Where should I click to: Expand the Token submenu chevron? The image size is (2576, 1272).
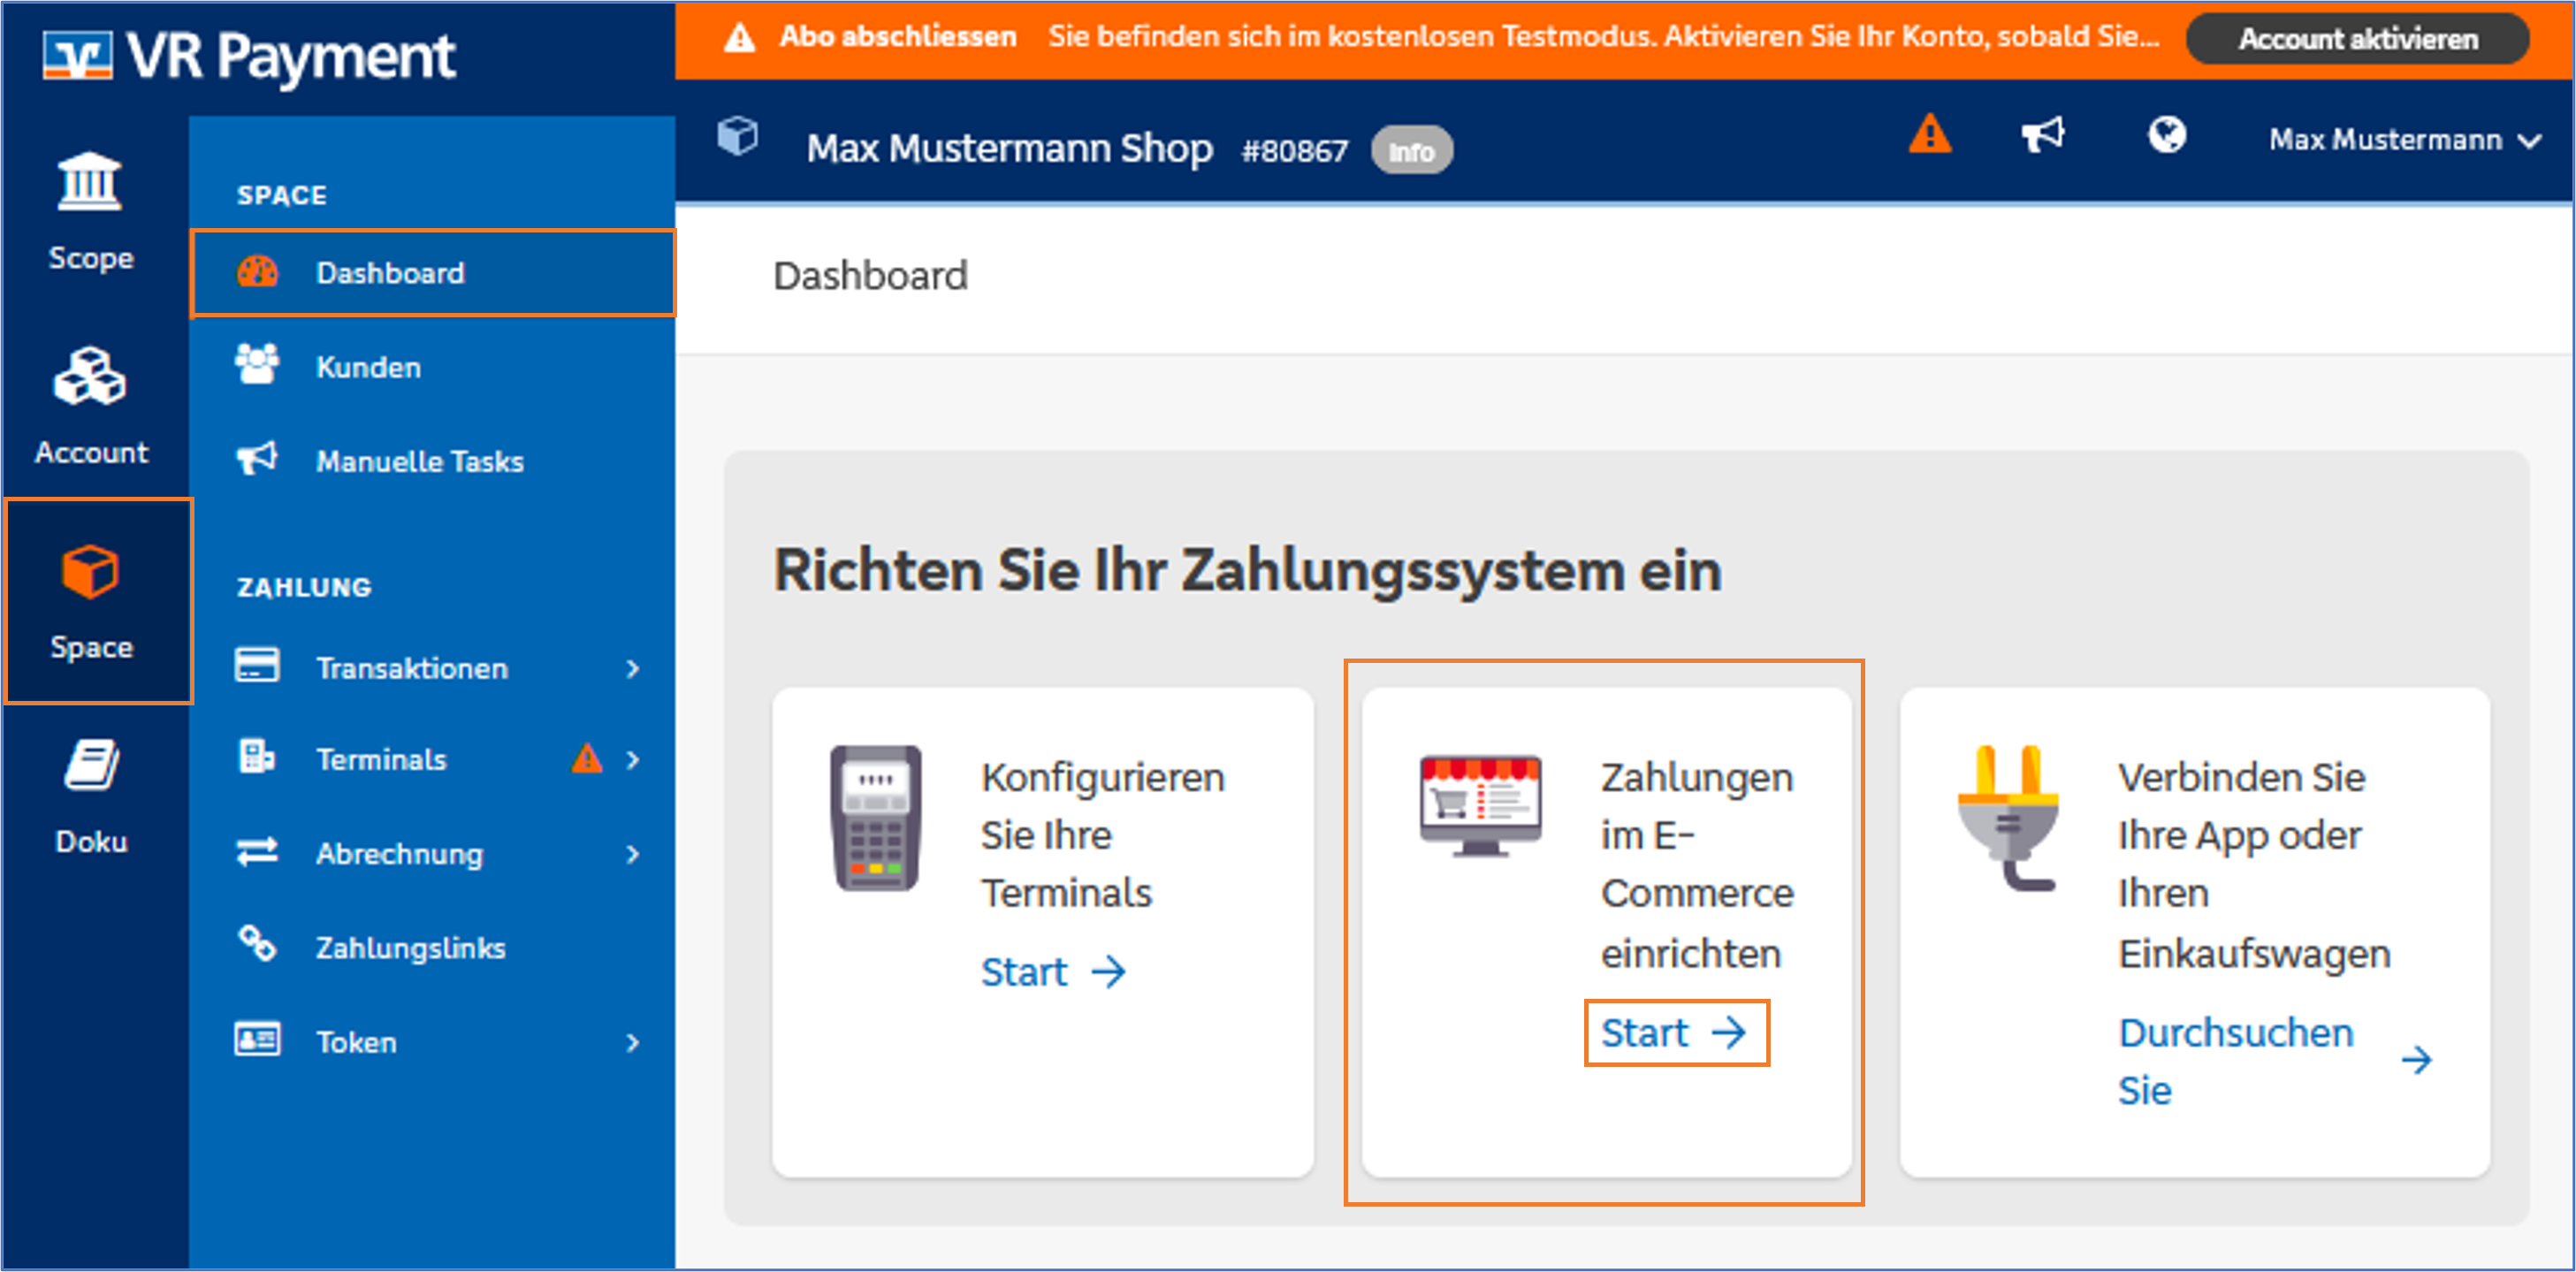coord(632,1042)
